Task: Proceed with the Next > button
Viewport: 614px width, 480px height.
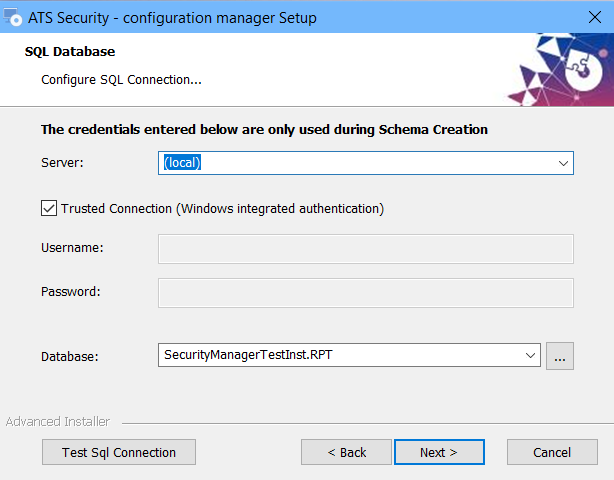Action: [x=439, y=452]
